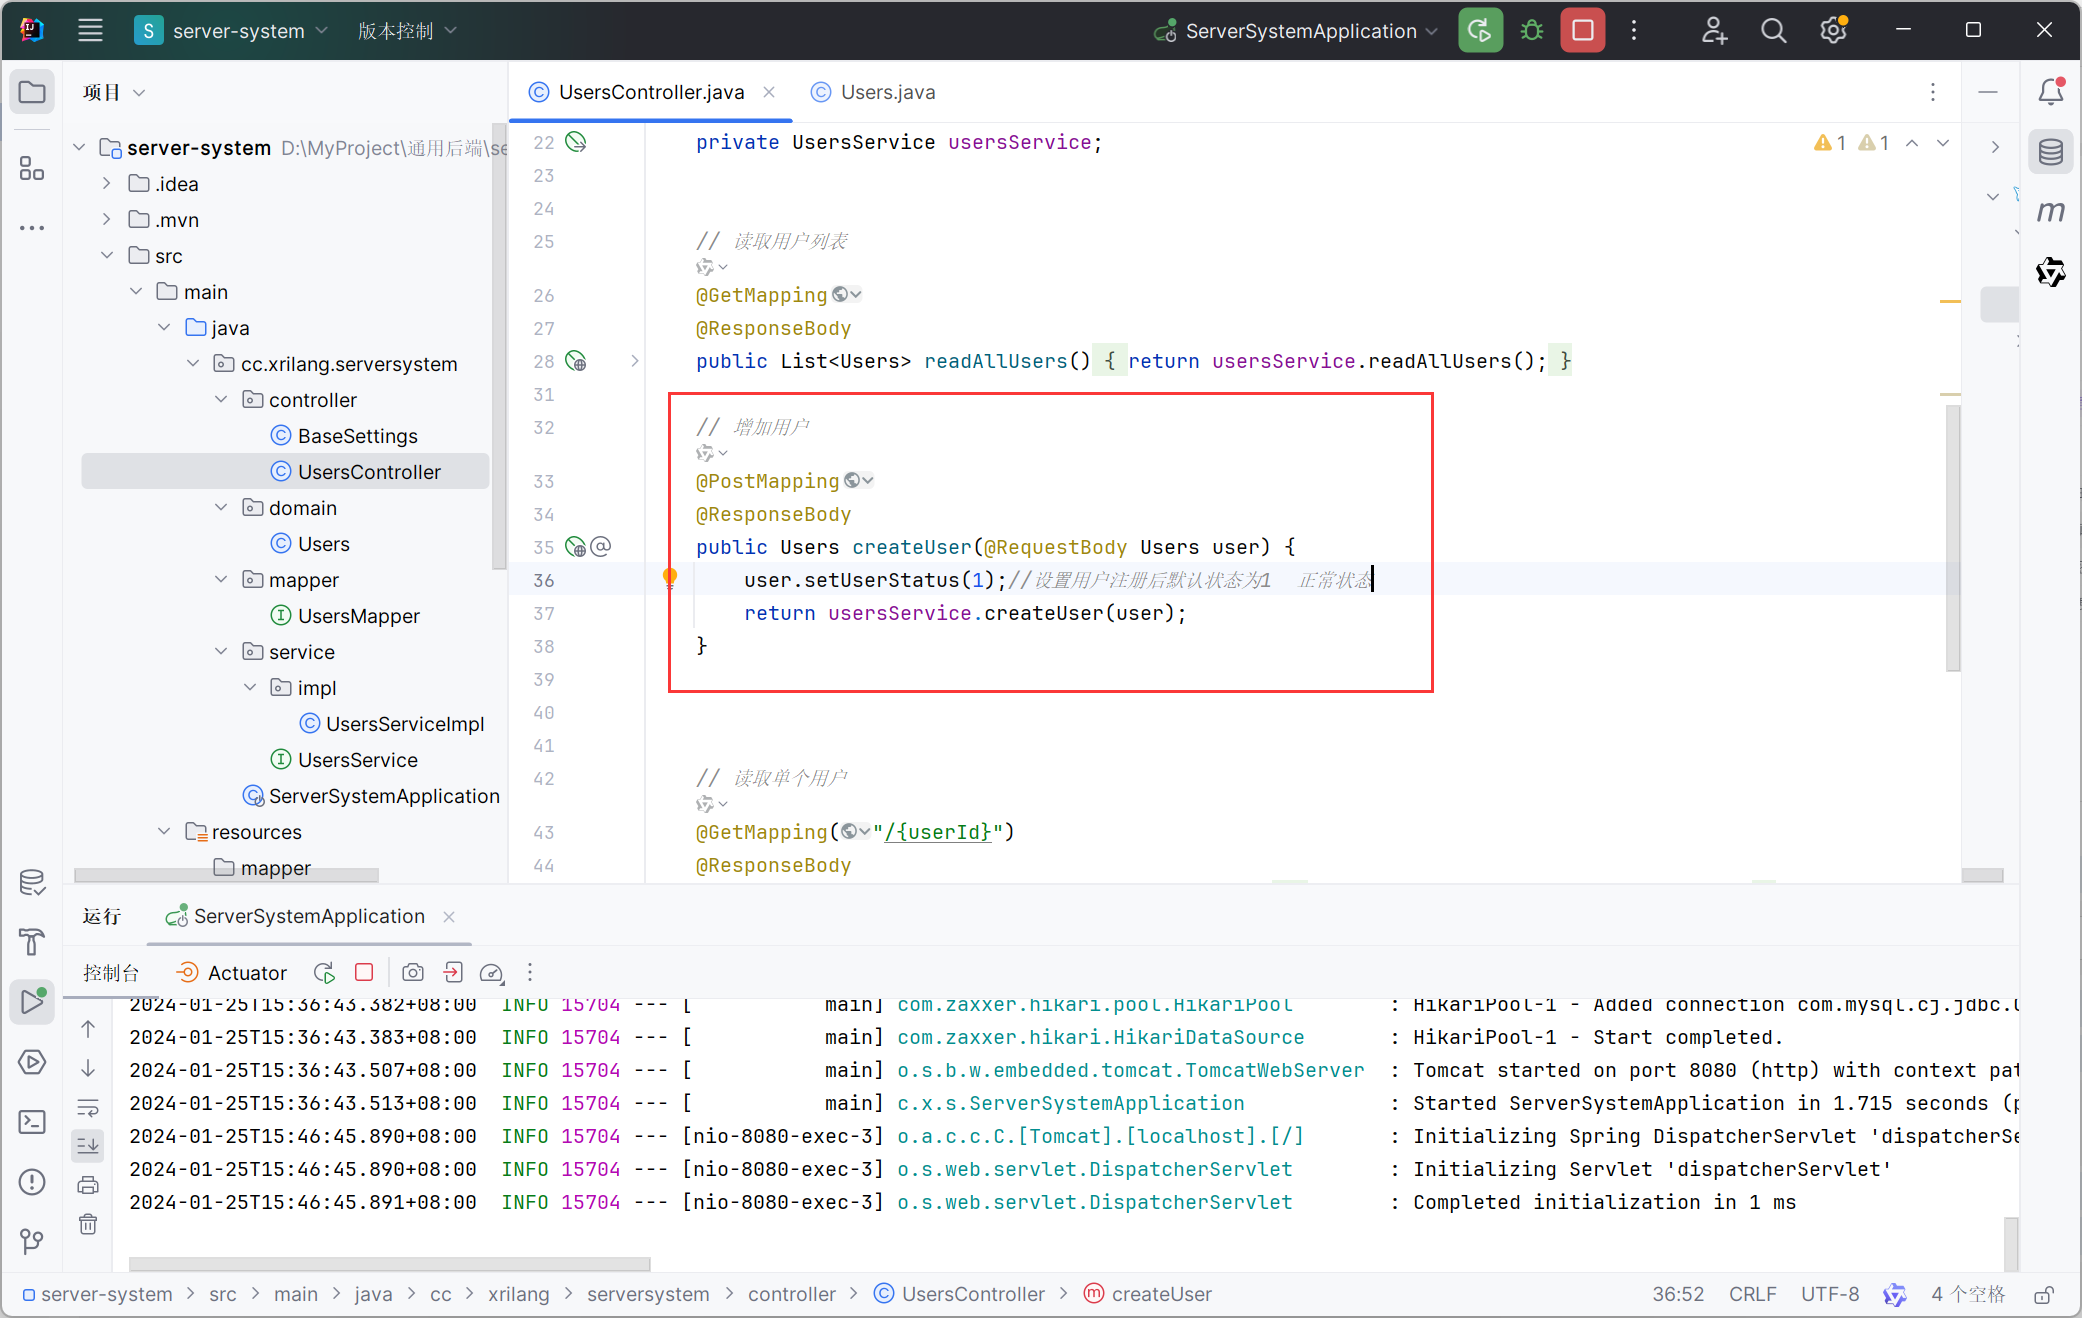Close the ServerSystemApplication run tab
Screen dimensions: 2082x1318
[449, 916]
